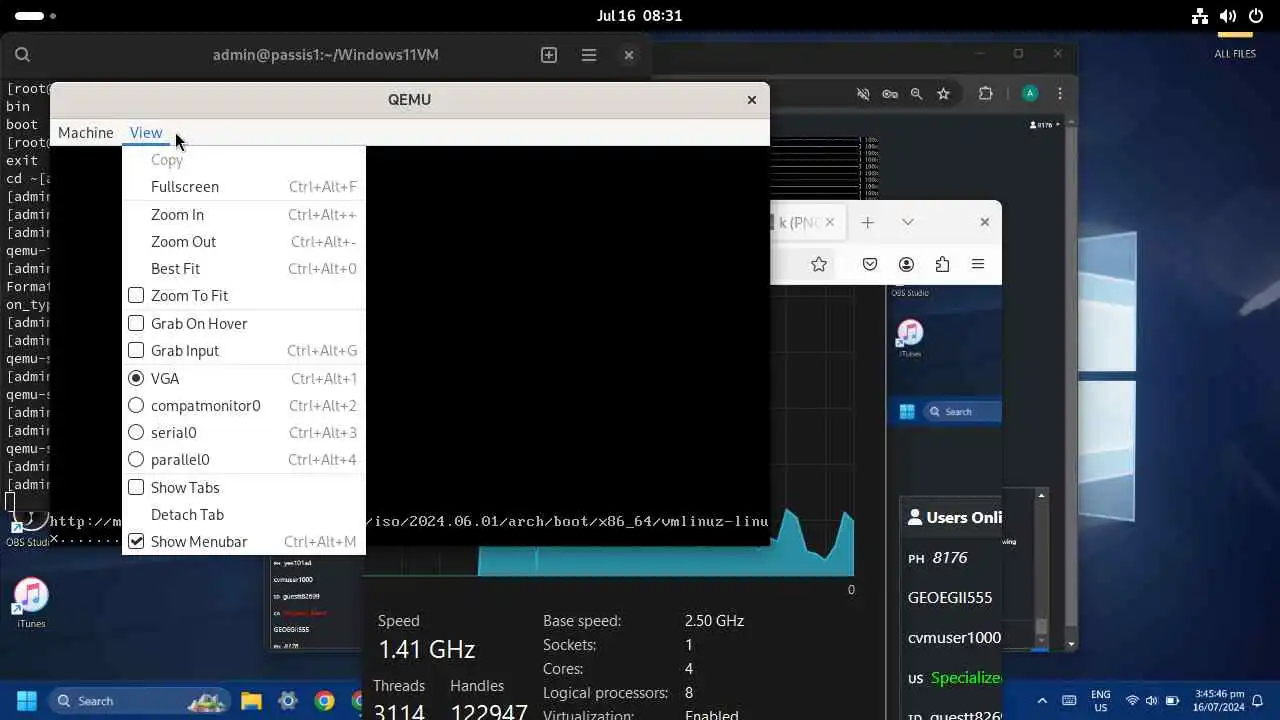The height and width of the screenshot is (720, 1280).
Task: Close the QEMU window
Action: tap(752, 100)
